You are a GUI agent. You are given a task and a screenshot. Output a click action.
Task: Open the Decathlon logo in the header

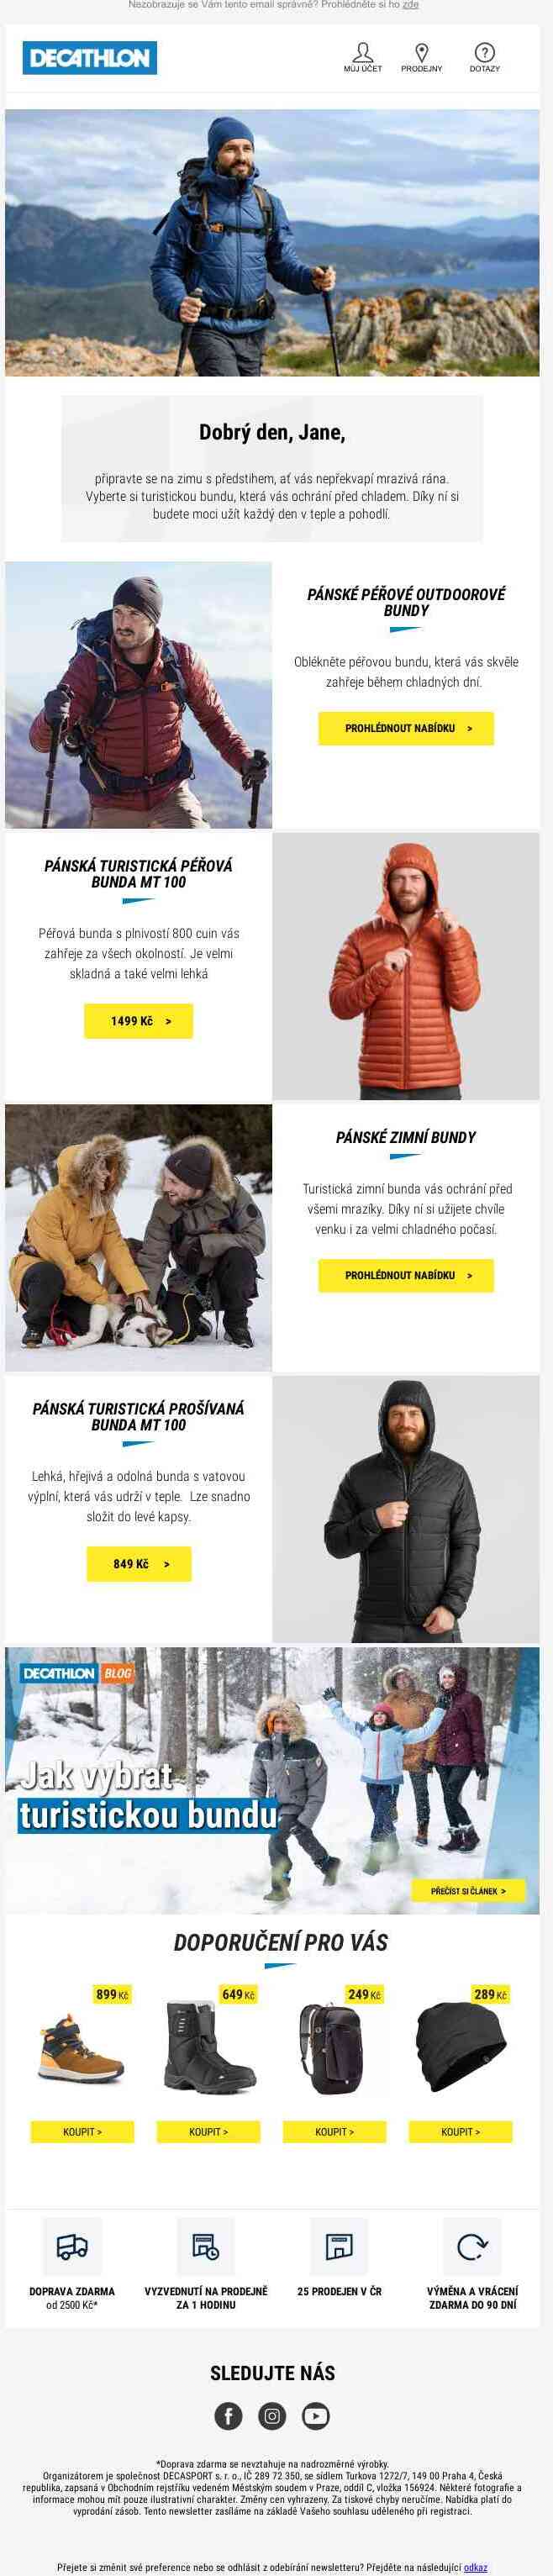click(x=90, y=58)
